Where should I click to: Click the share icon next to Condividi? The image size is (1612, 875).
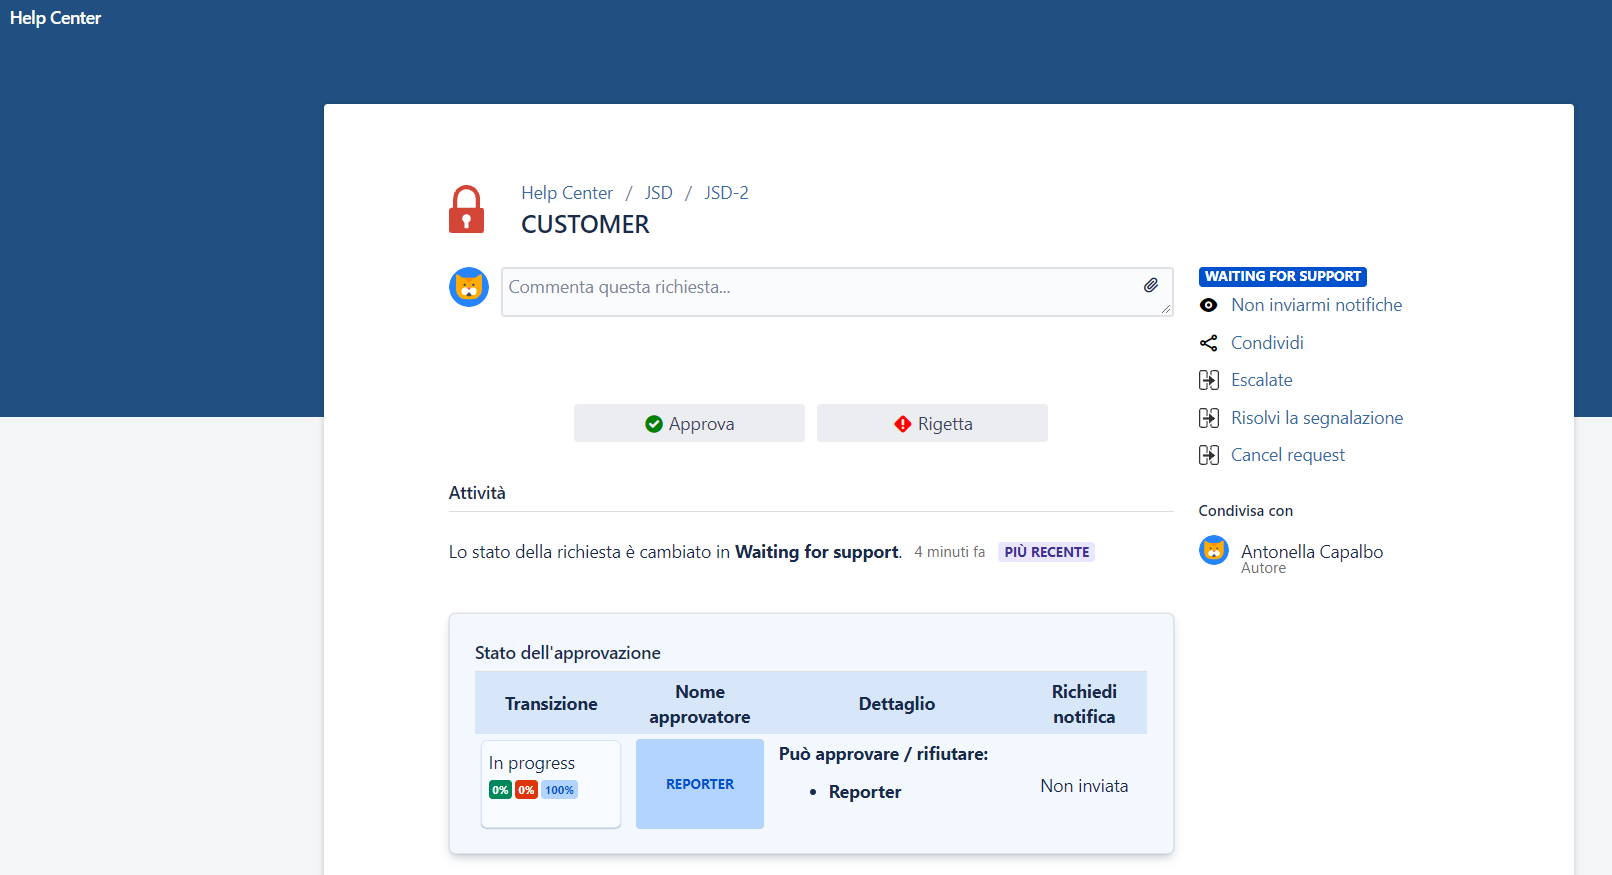1208,343
